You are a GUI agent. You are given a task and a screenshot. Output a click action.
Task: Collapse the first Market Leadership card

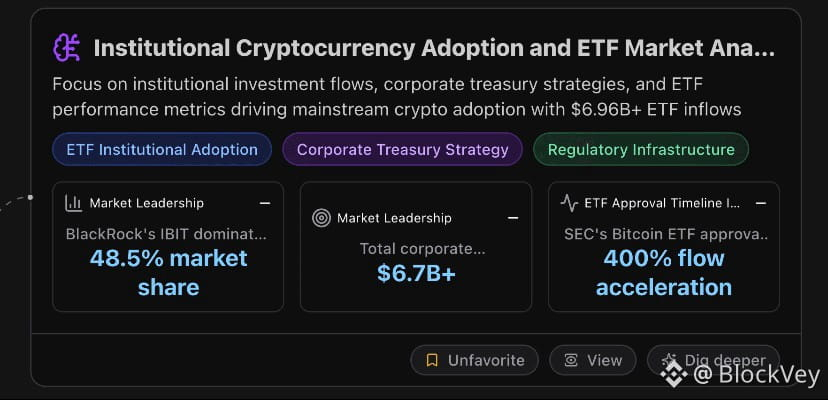tap(264, 203)
